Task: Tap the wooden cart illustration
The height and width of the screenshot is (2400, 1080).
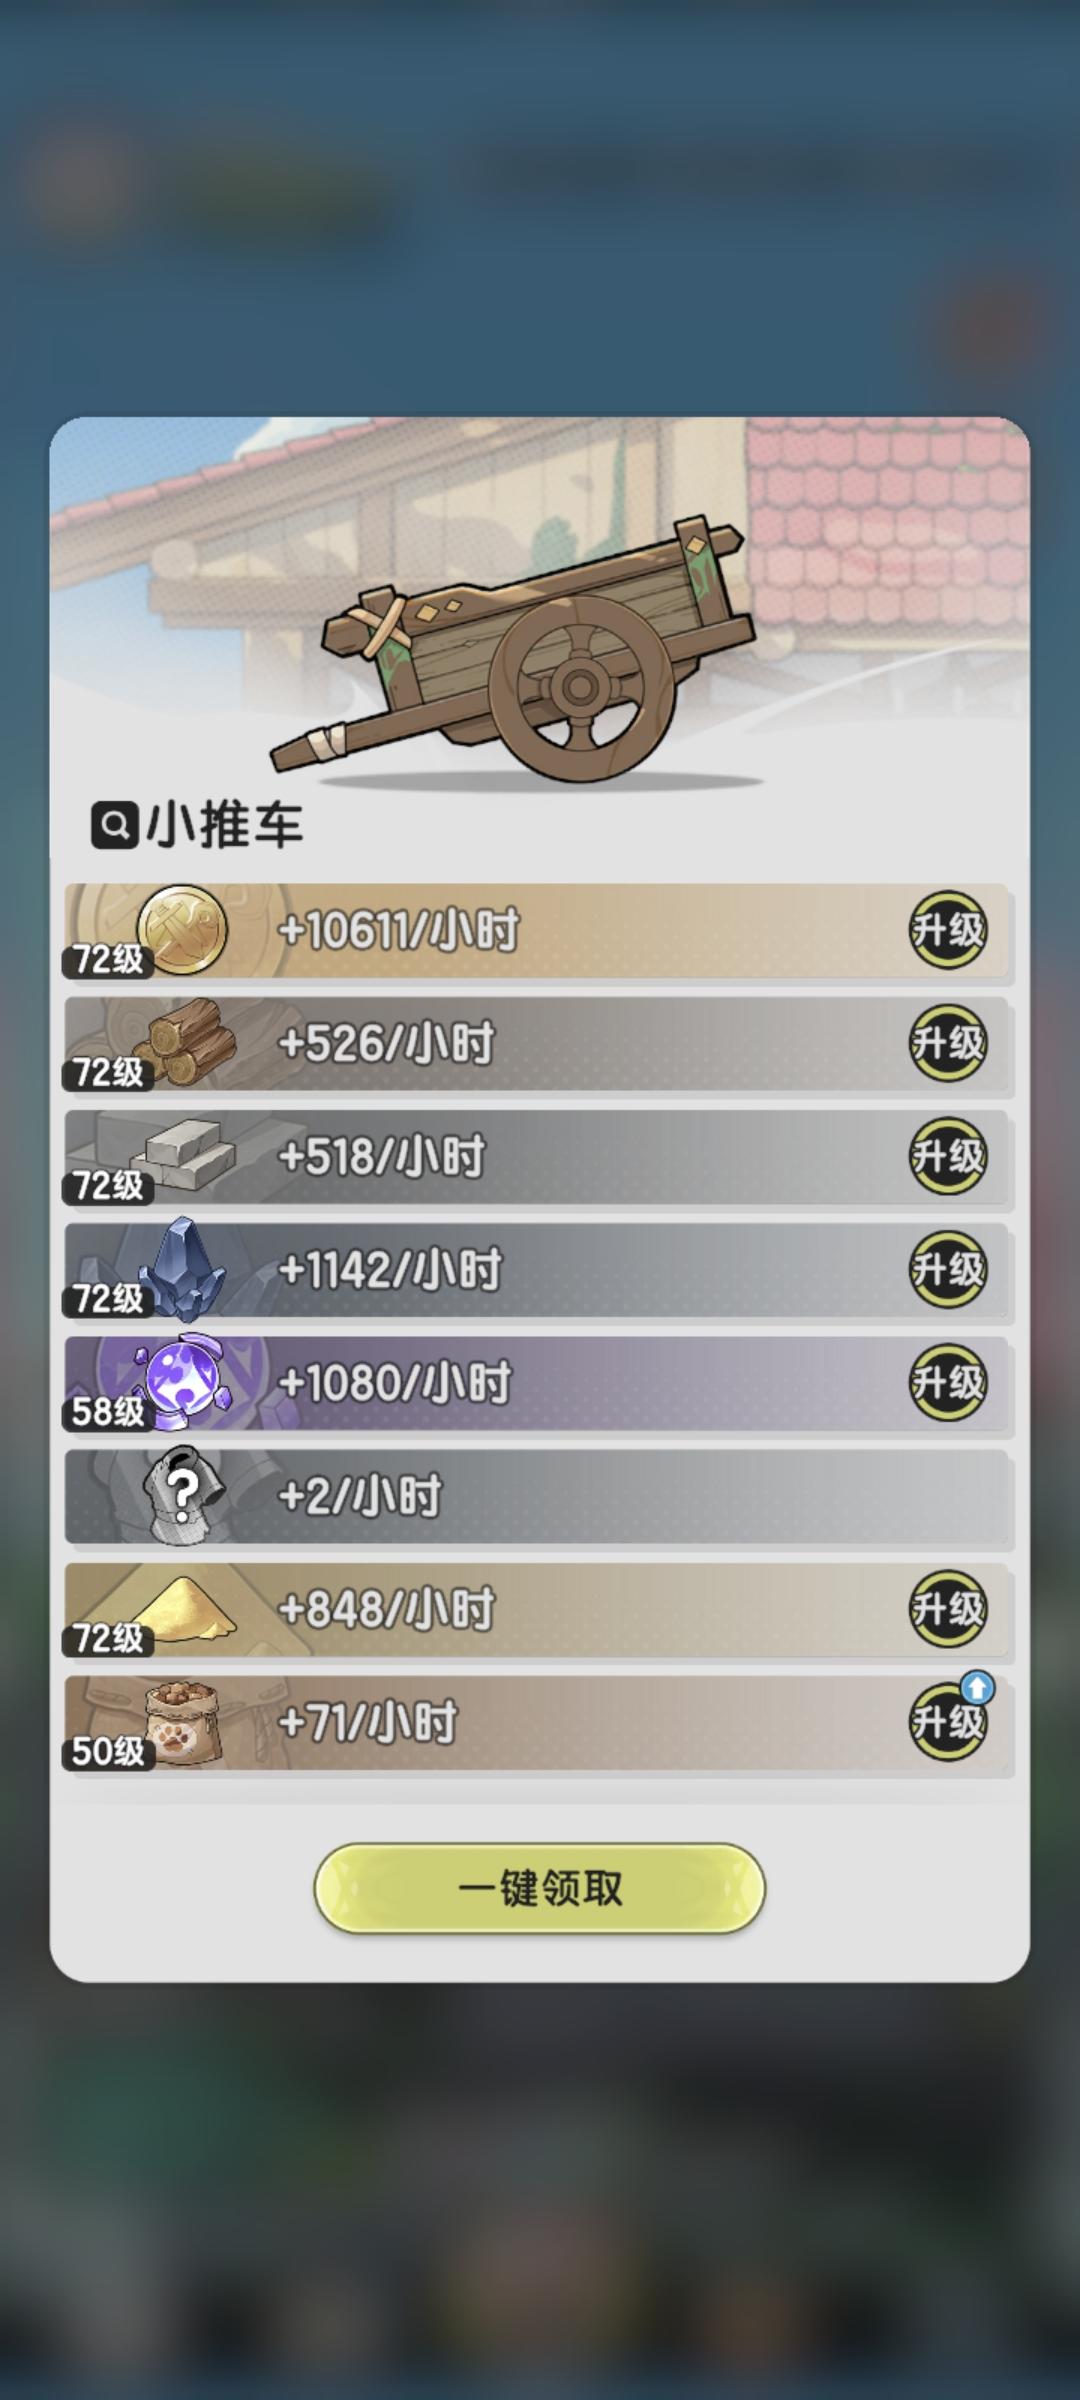Action: 512,650
